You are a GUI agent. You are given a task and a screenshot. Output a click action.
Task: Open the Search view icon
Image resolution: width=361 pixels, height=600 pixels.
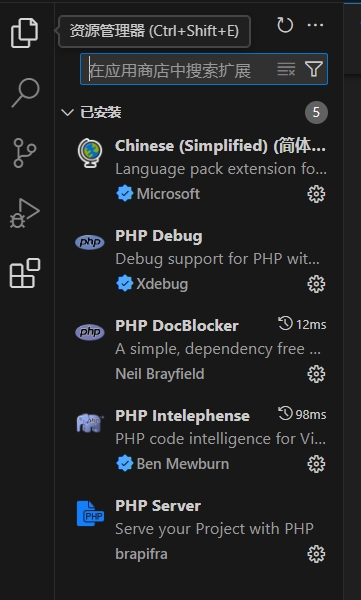(x=25, y=93)
